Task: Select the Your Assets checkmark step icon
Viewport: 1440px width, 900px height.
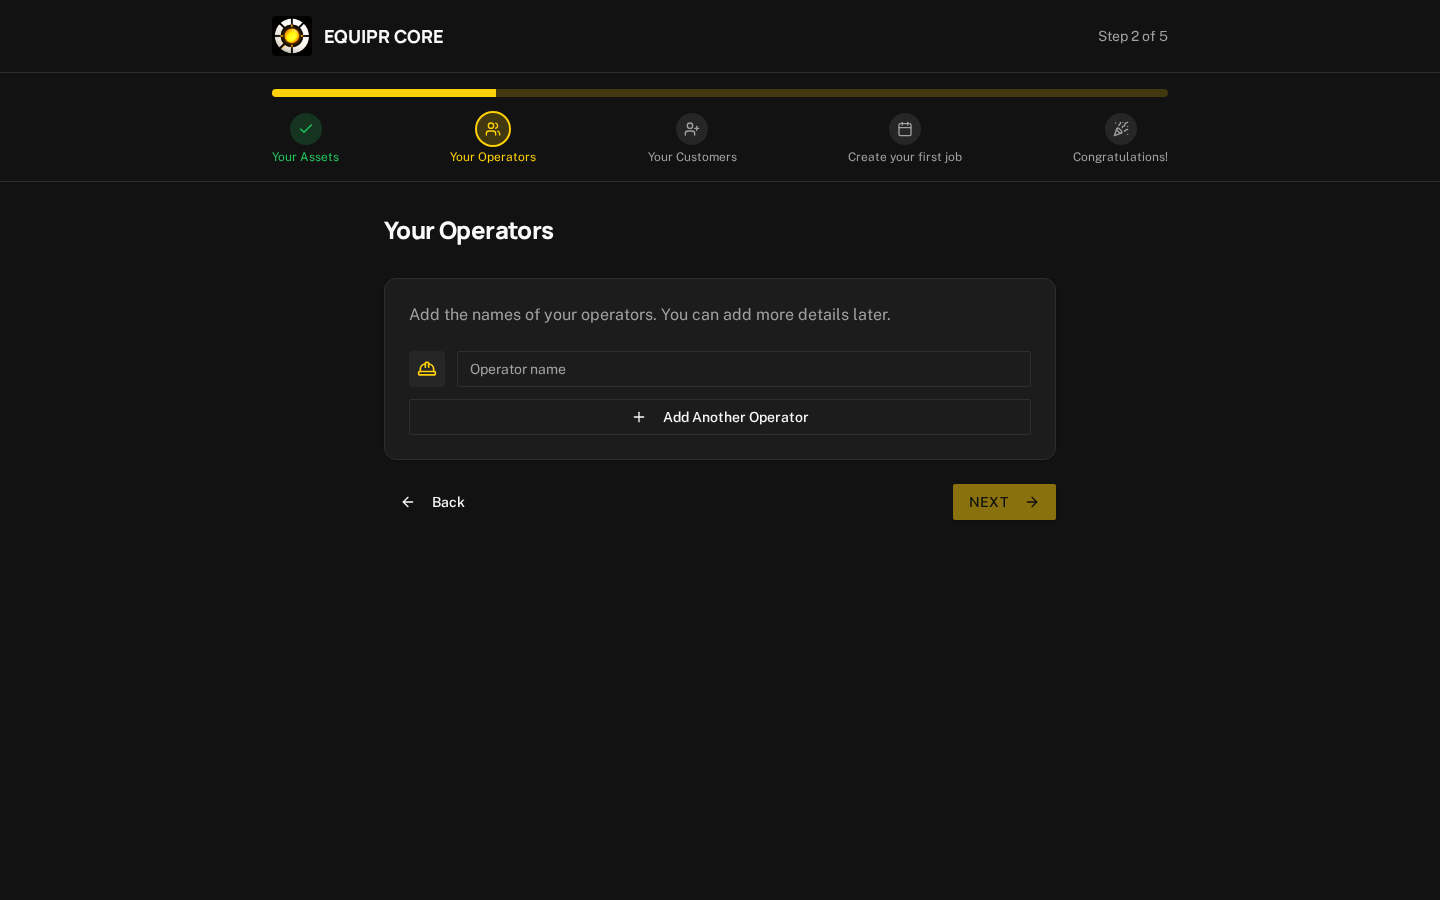Action: coord(306,129)
